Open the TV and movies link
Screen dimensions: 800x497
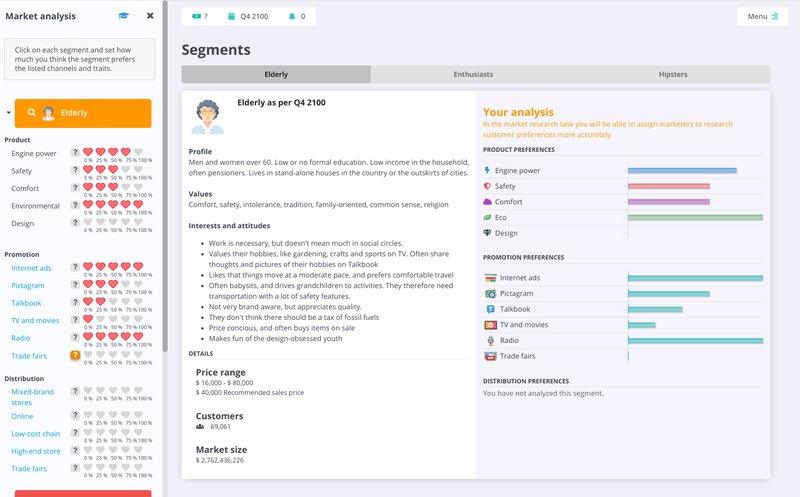pos(35,320)
